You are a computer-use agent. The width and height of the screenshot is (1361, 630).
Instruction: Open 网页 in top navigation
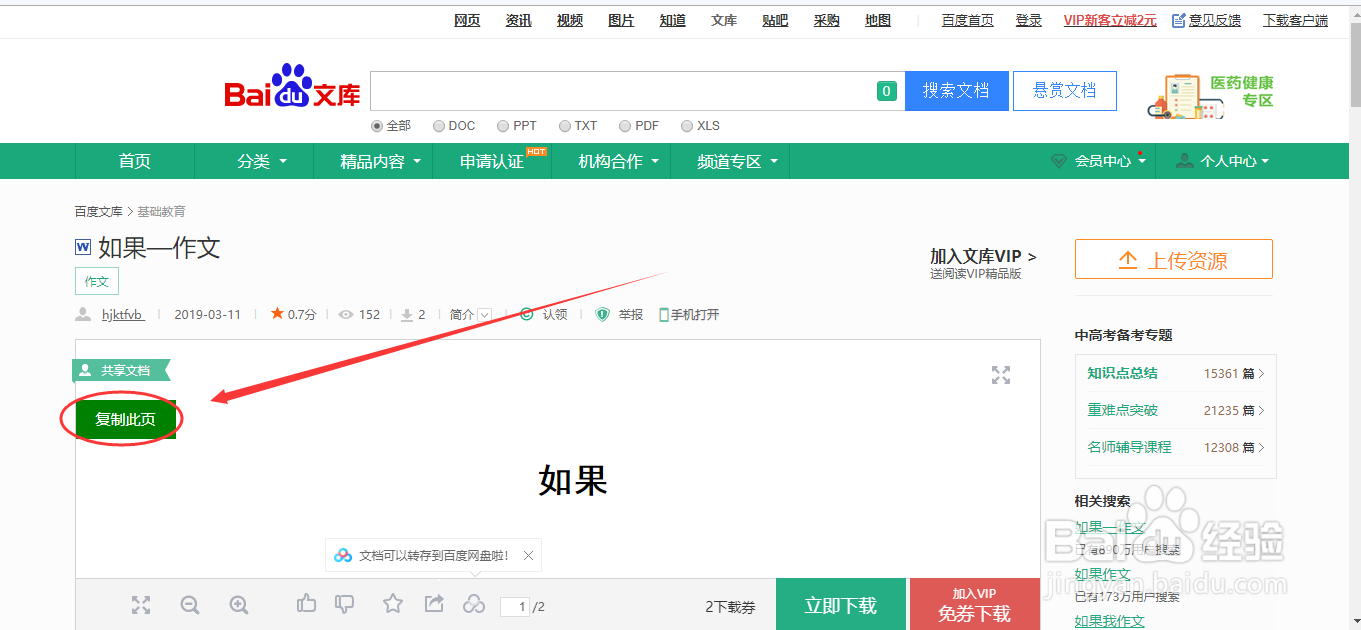467,20
